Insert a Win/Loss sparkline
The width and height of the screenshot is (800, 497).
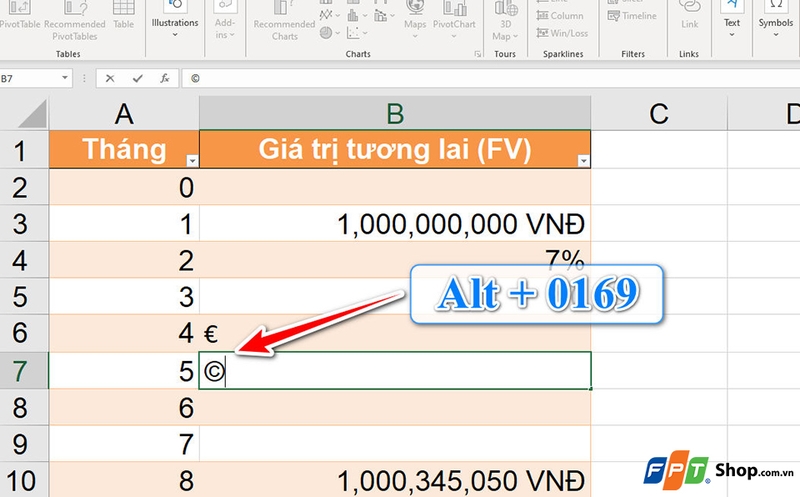point(562,33)
